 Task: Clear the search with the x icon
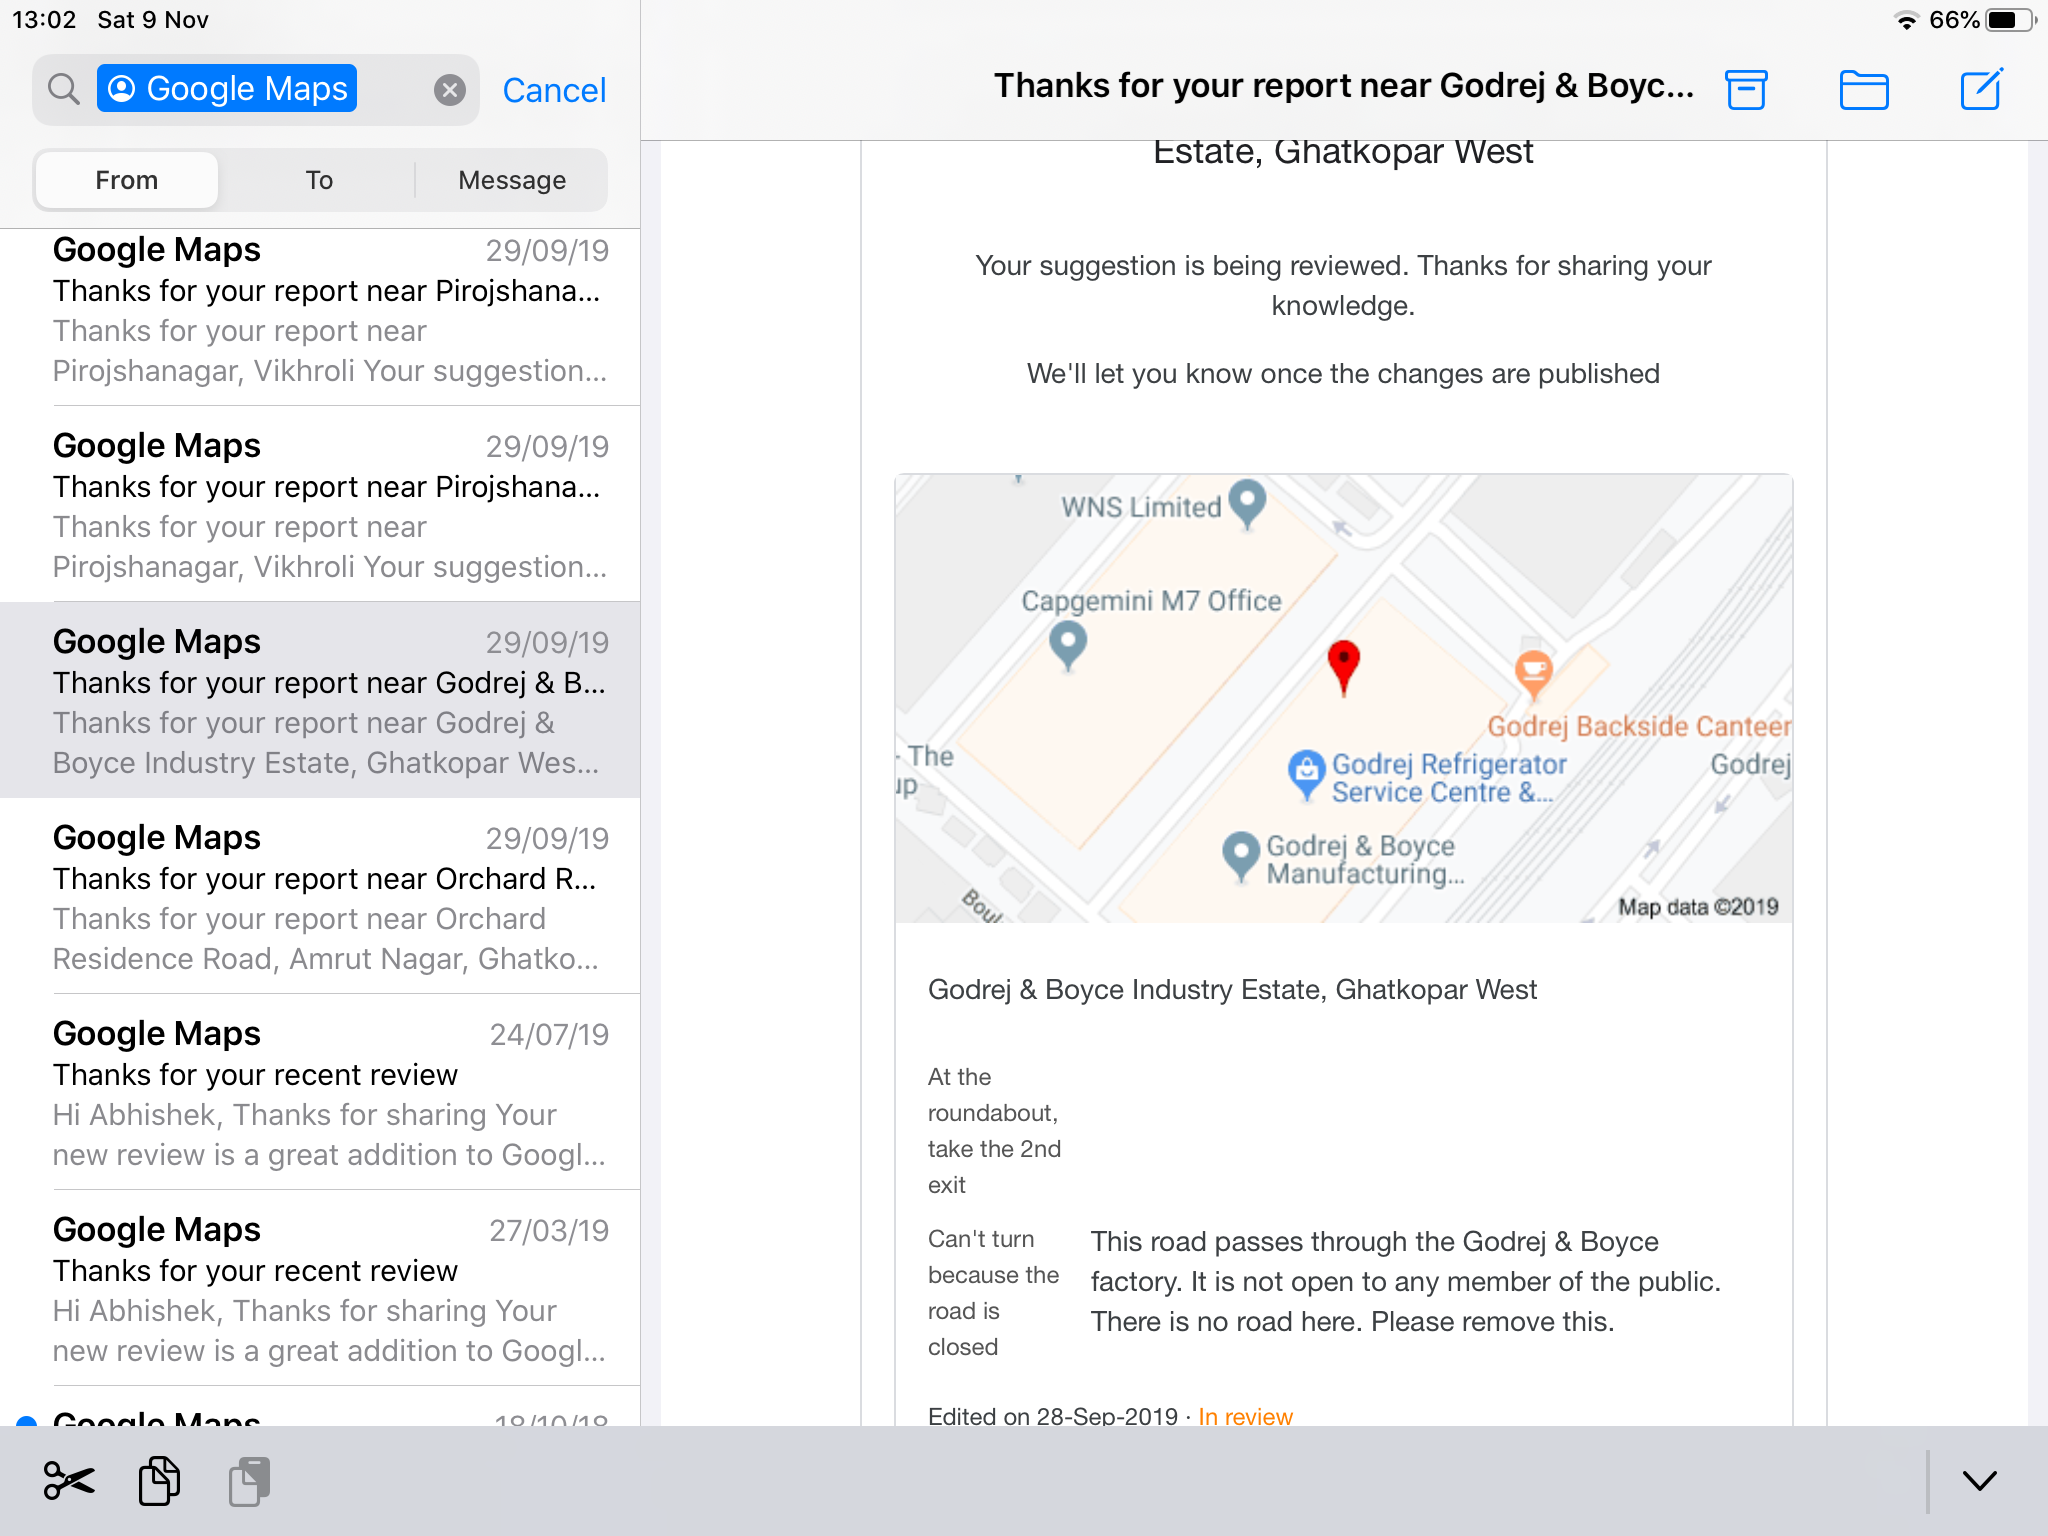pos(450,89)
